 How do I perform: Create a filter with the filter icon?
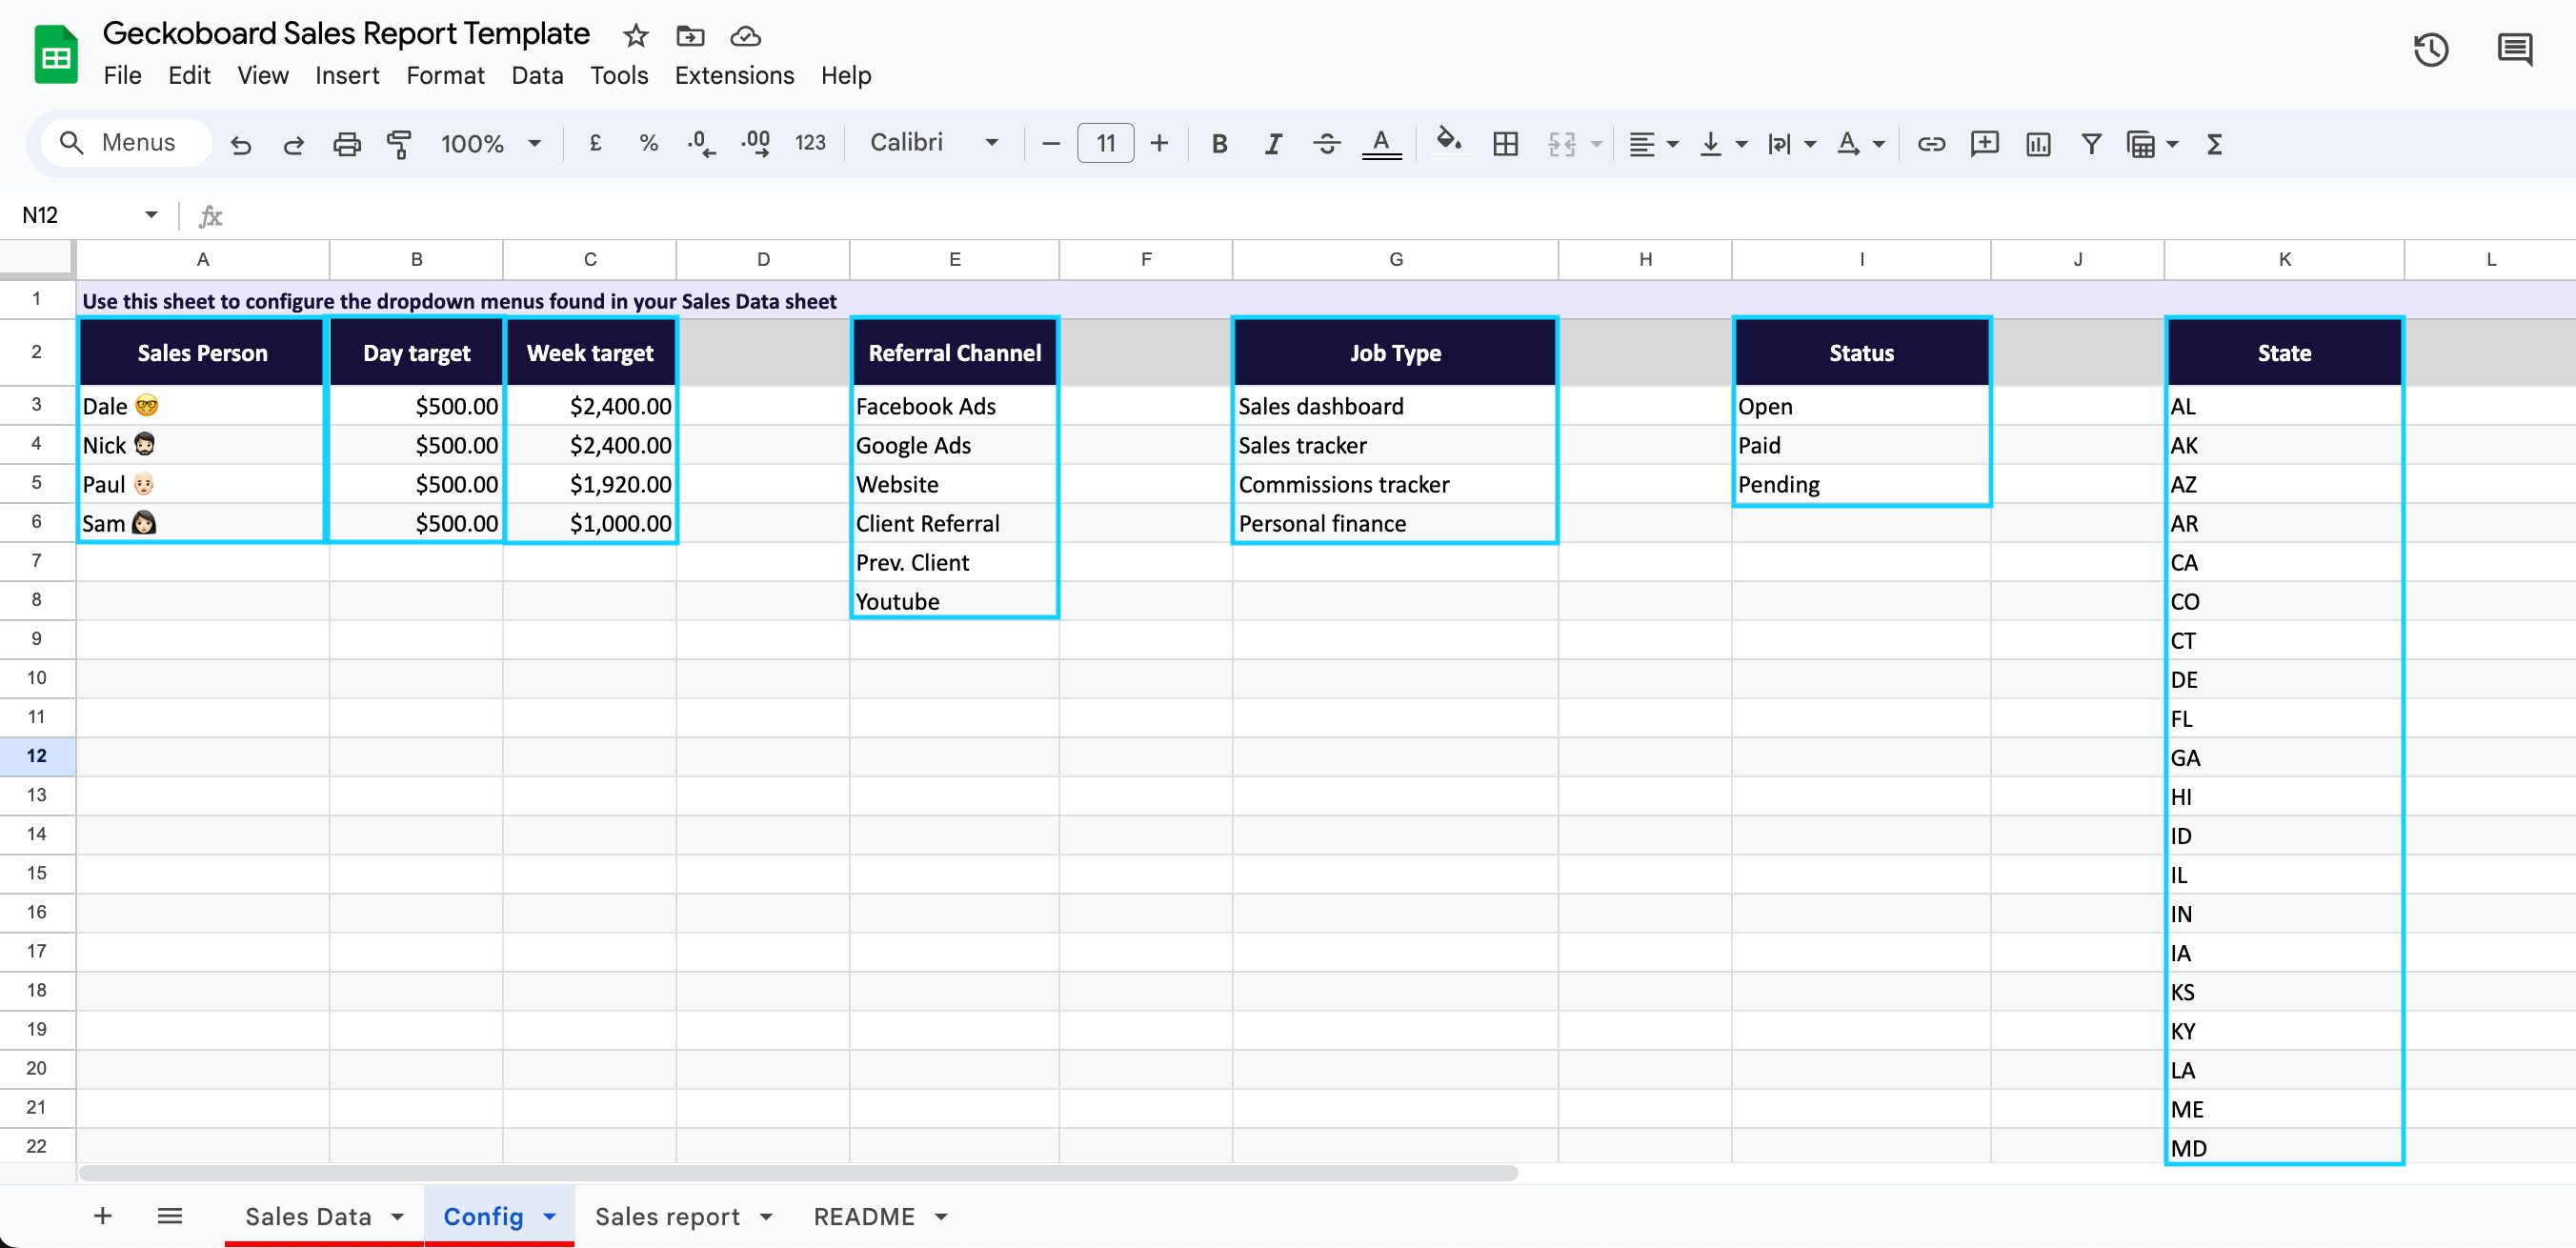(2091, 143)
